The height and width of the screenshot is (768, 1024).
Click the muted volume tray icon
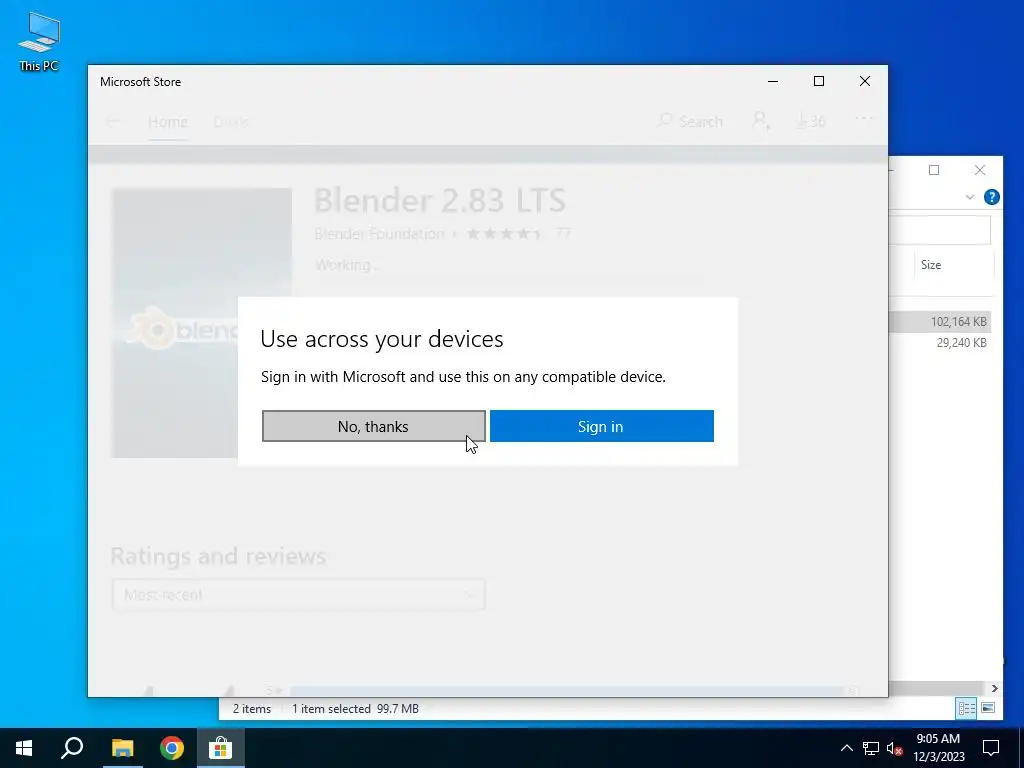(x=895, y=748)
